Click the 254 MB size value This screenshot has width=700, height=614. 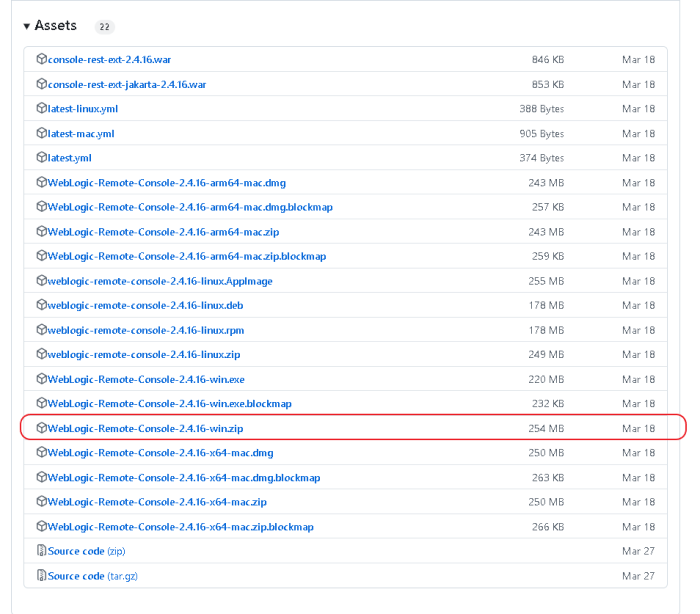point(546,429)
